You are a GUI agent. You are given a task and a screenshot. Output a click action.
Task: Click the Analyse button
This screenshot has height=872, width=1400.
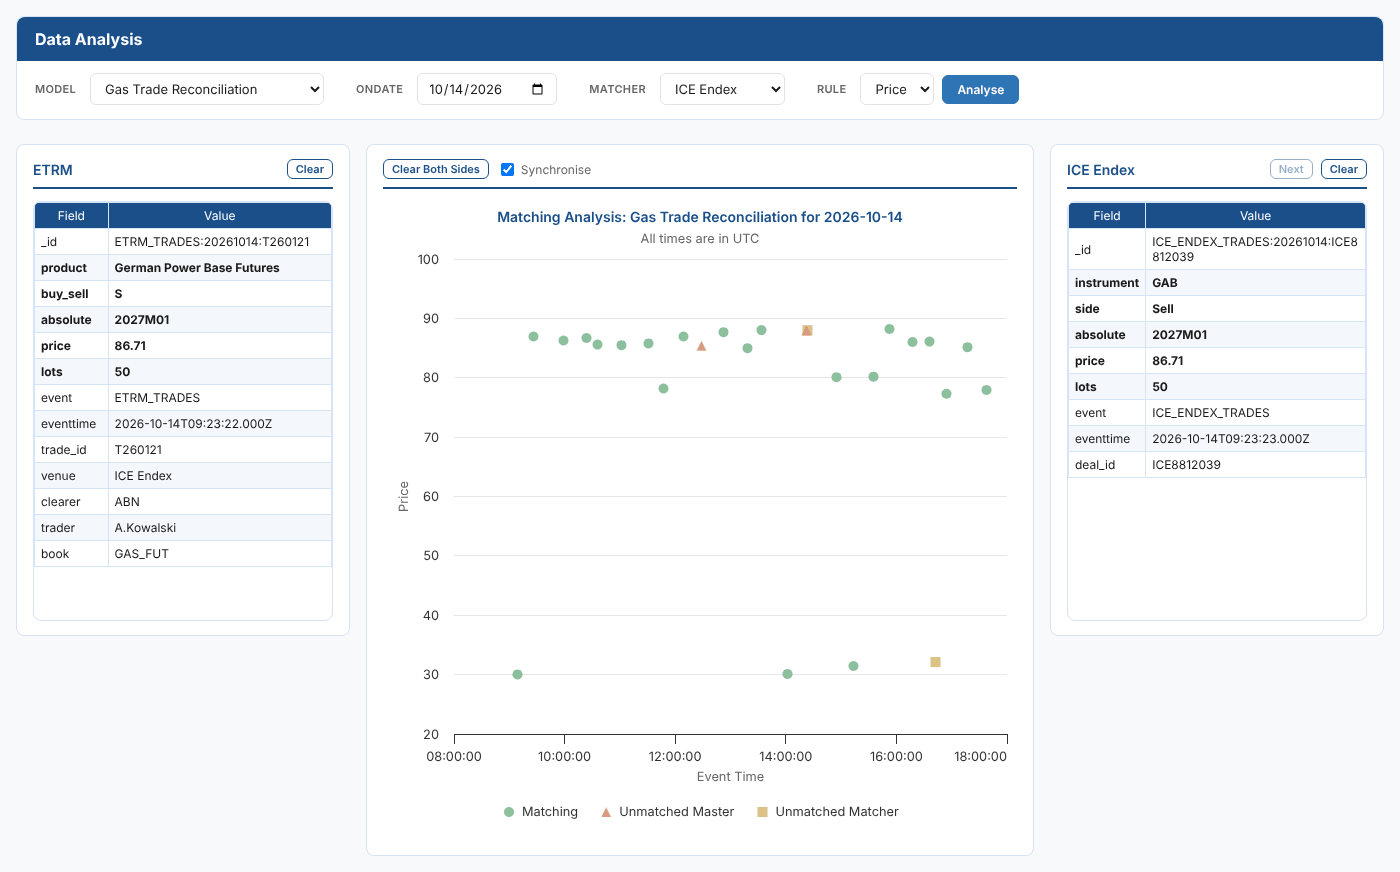pyautogui.click(x=980, y=89)
